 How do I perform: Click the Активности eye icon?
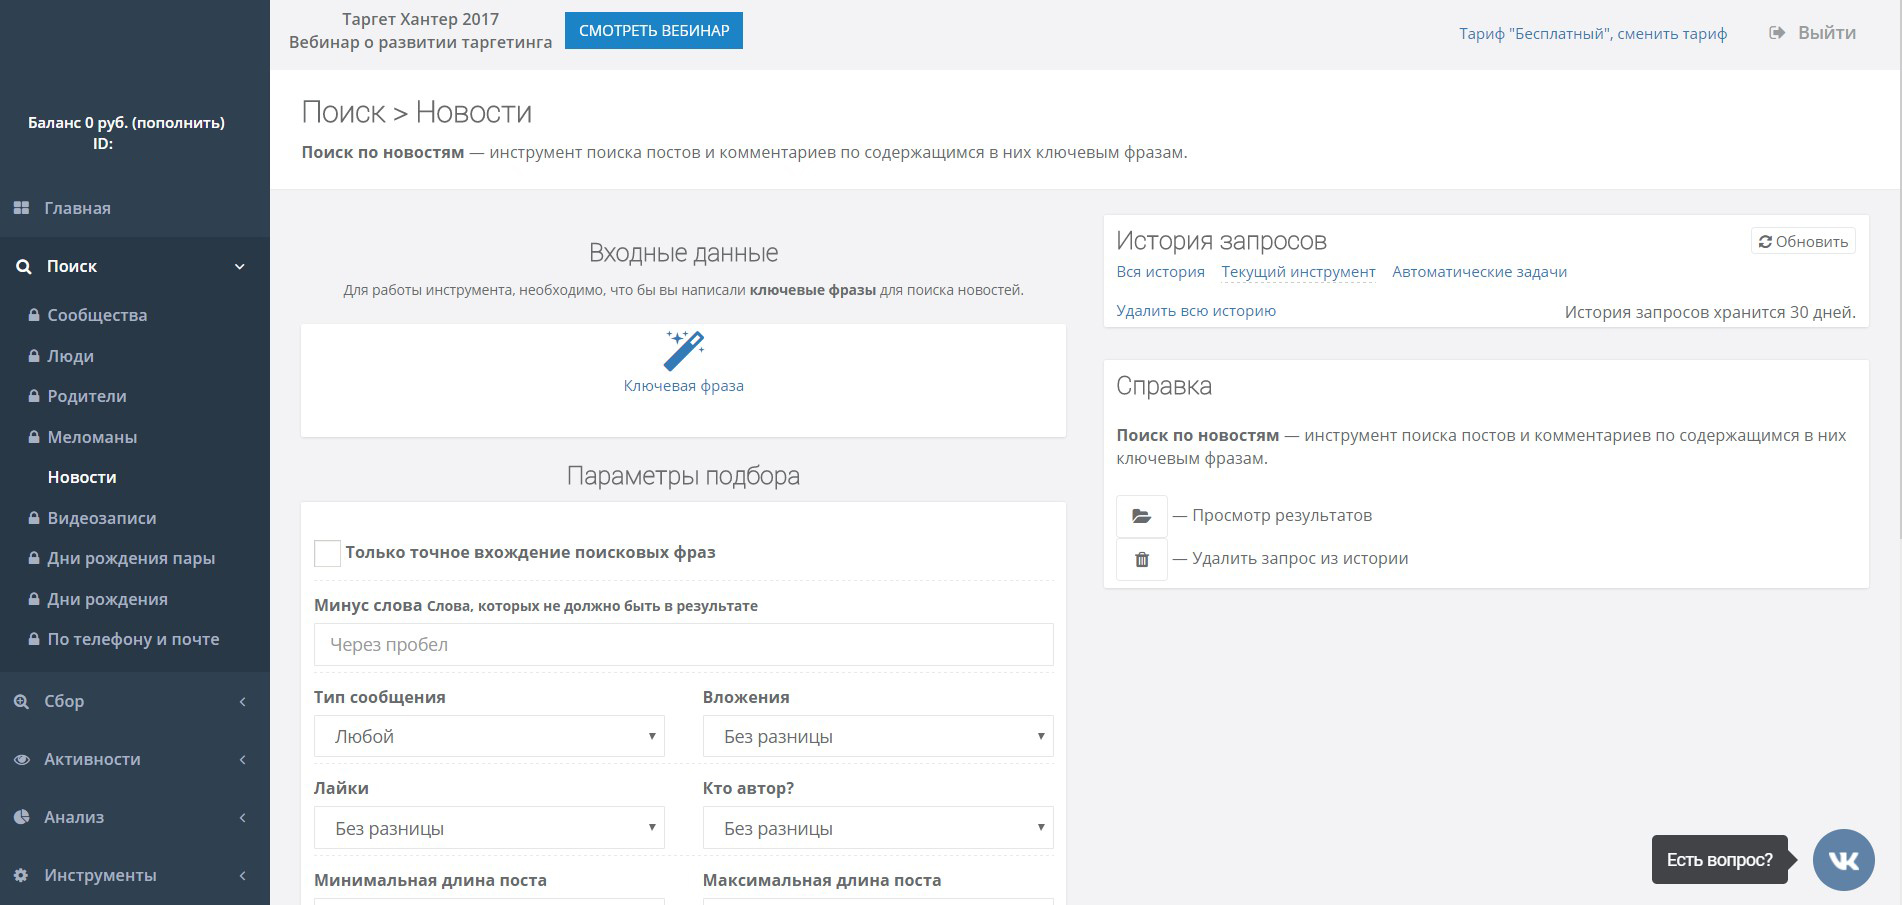[x=21, y=759]
